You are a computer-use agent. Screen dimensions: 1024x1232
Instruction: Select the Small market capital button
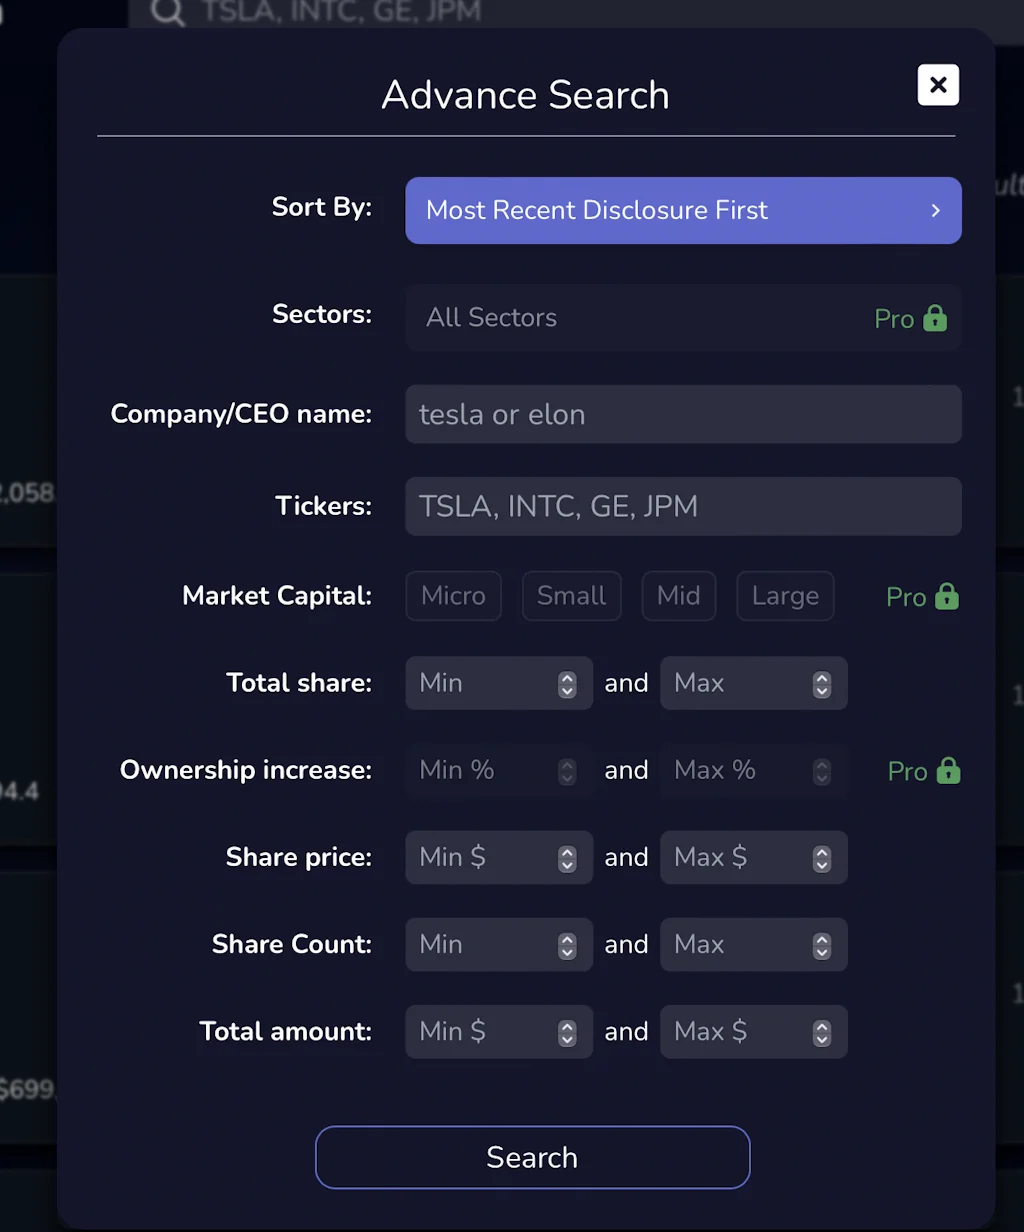tap(571, 596)
